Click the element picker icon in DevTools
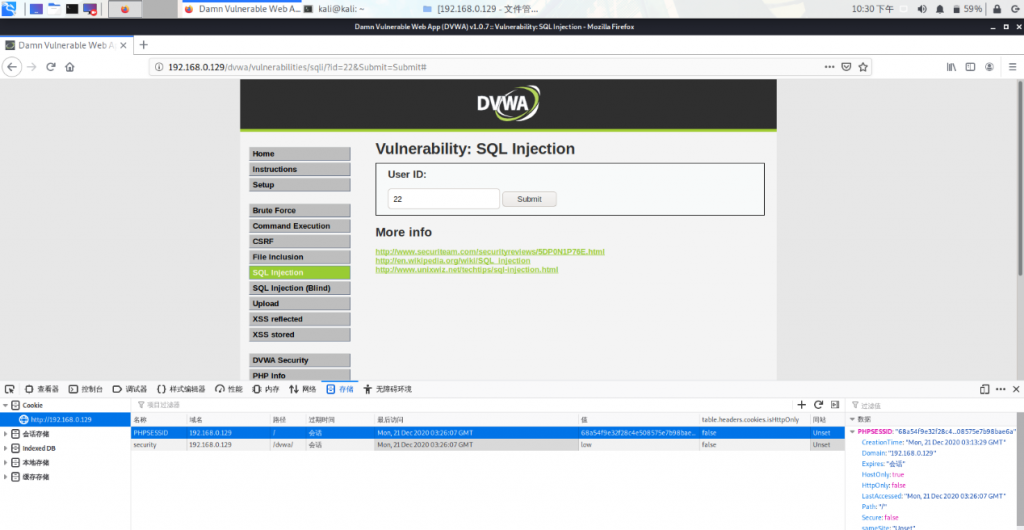 (x=10, y=389)
